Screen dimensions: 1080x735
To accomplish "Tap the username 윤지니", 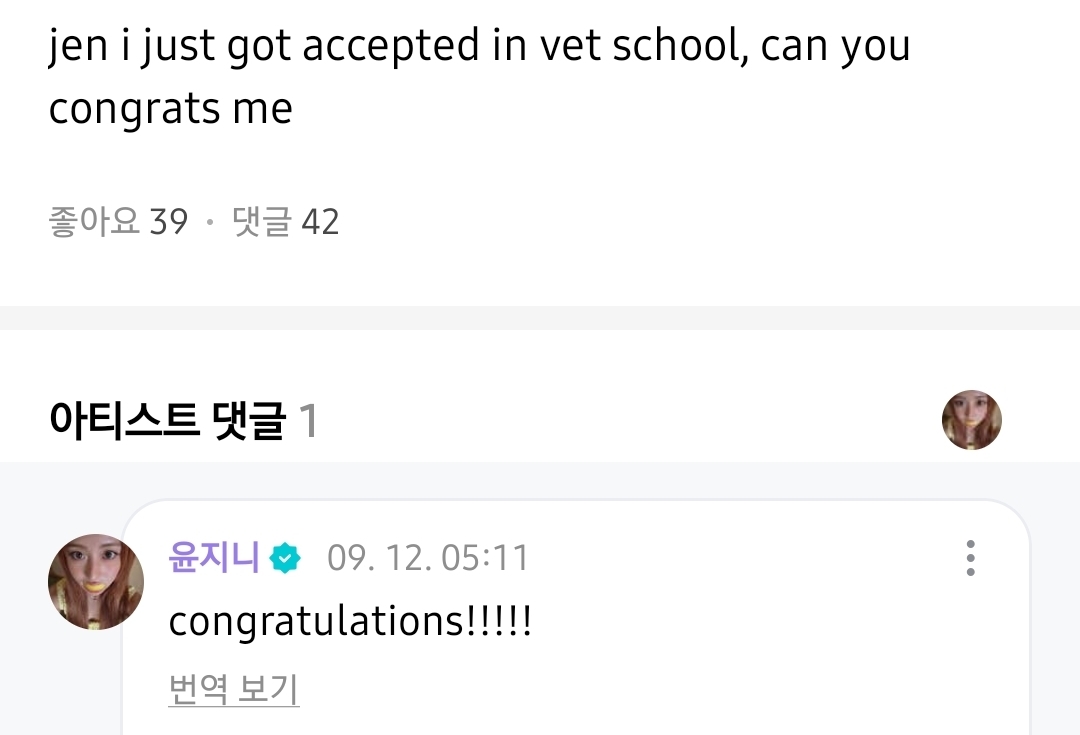I will pos(214,557).
